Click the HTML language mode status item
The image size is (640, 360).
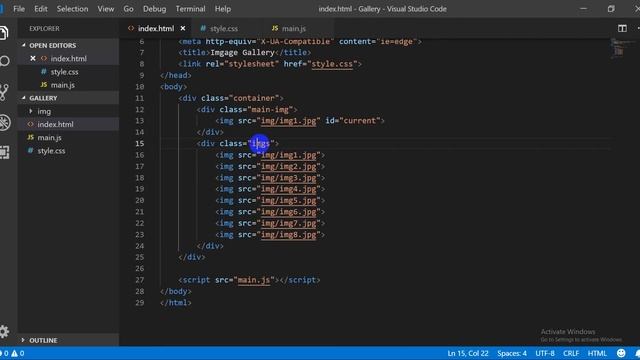pyautogui.click(x=597, y=353)
